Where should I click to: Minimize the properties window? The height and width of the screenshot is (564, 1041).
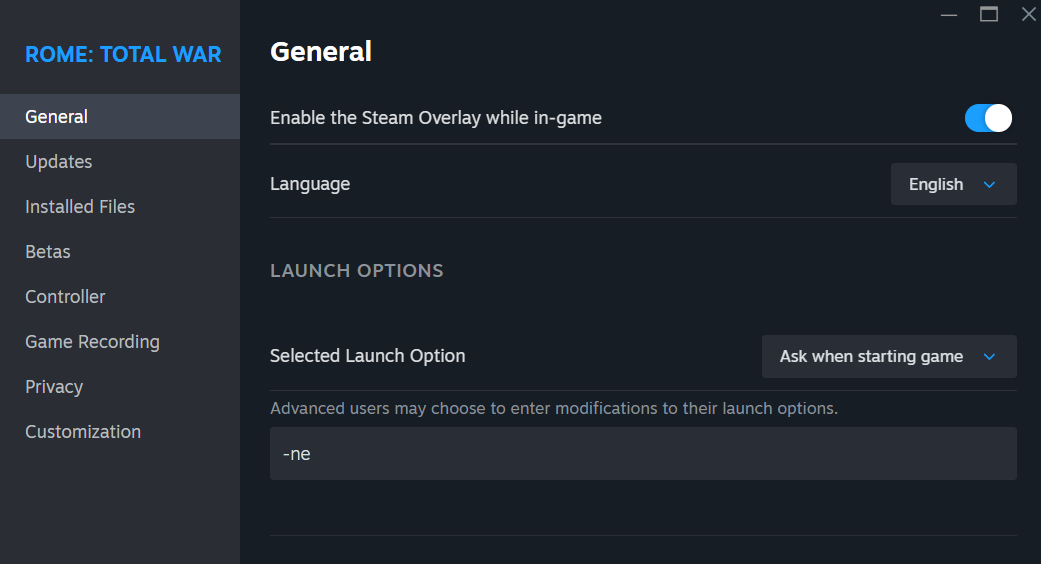pos(949,15)
